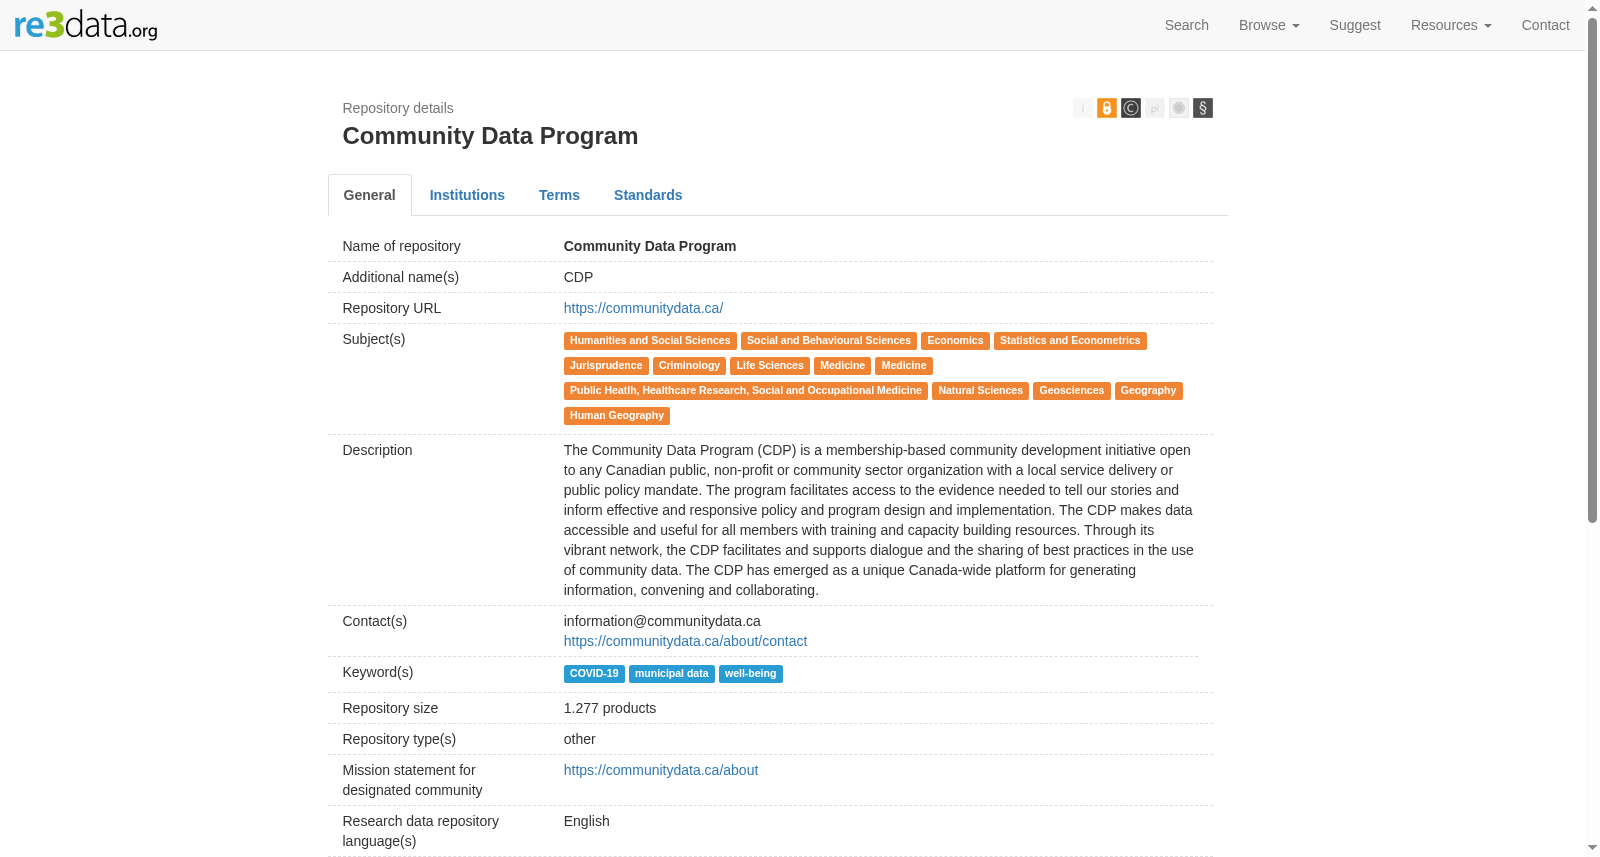This screenshot has width=1600, height=857.
Task: Click the 'Community Data Program' page heading
Action: click(490, 136)
